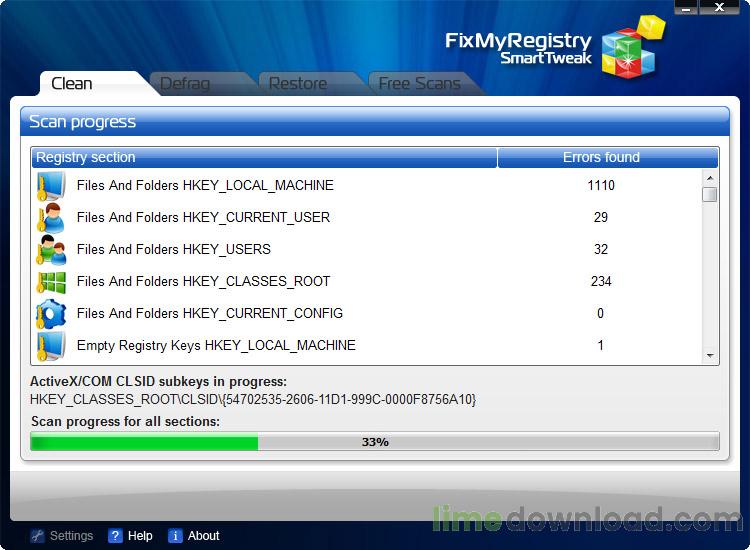Click the blue info About icon
Image resolution: width=750 pixels, height=550 pixels.
coord(175,536)
